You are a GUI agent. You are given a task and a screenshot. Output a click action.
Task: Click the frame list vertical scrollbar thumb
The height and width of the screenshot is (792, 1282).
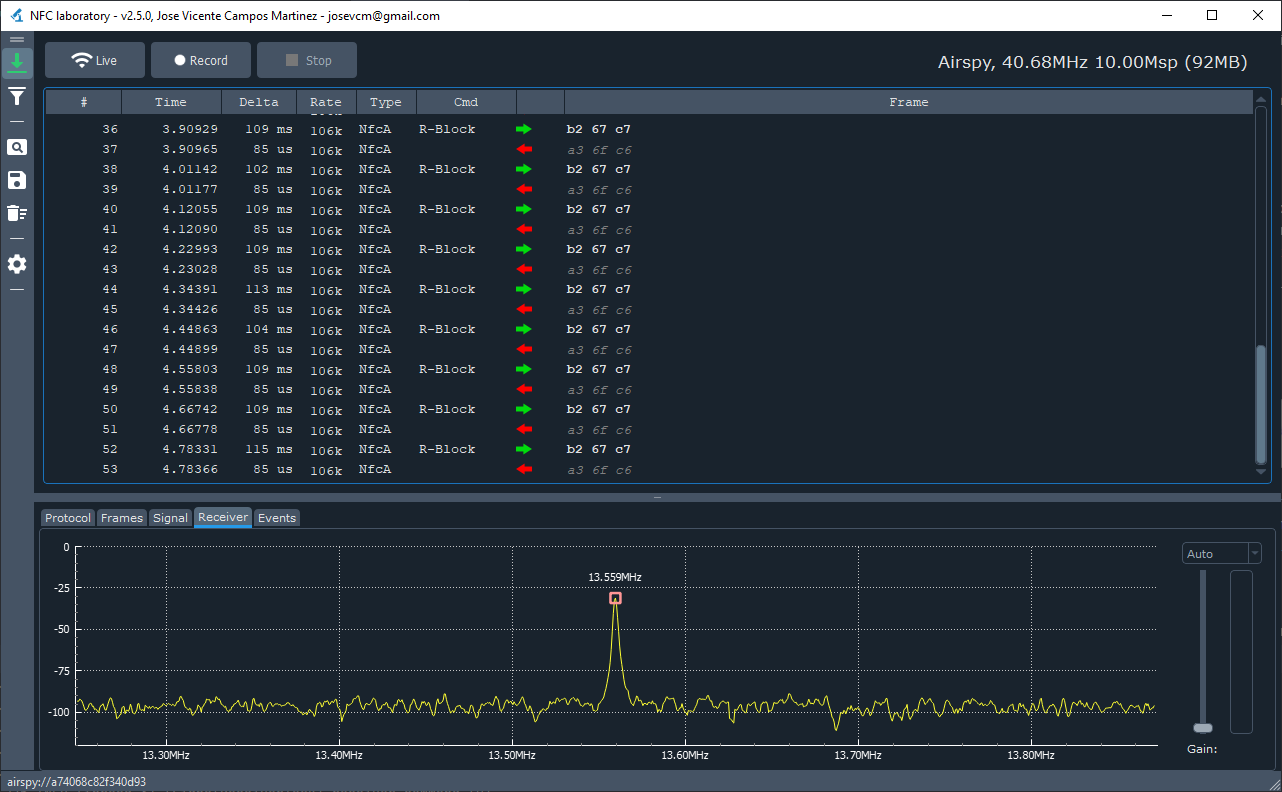click(x=1261, y=404)
